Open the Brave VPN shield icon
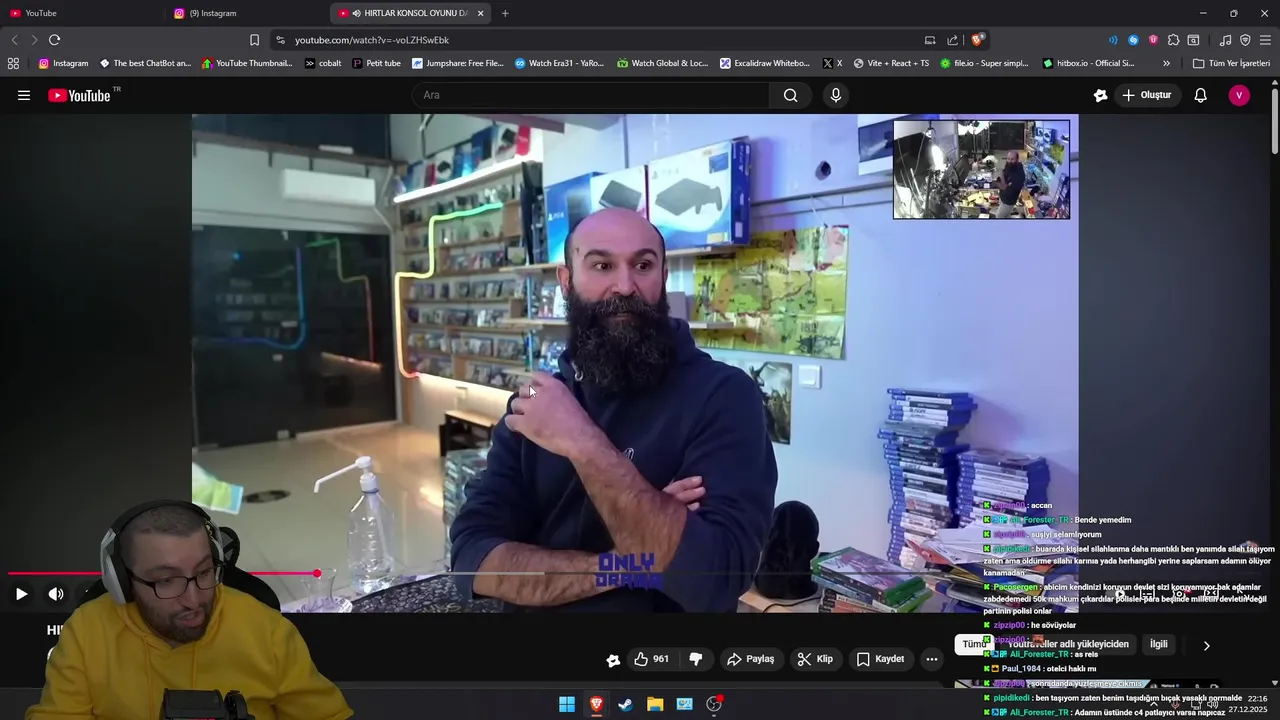The image size is (1280, 720). click(1245, 40)
